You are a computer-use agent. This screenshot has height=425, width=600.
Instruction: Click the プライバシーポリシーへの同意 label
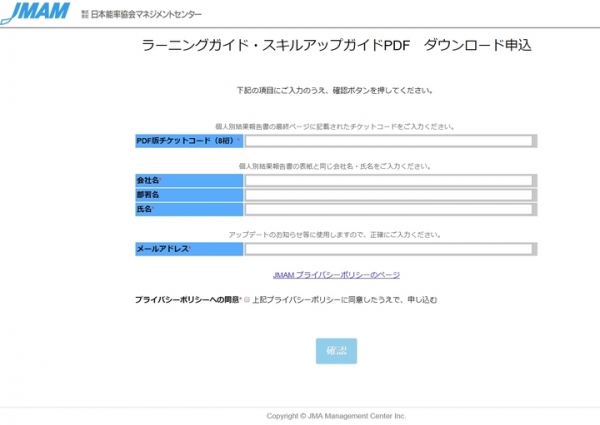click(188, 300)
